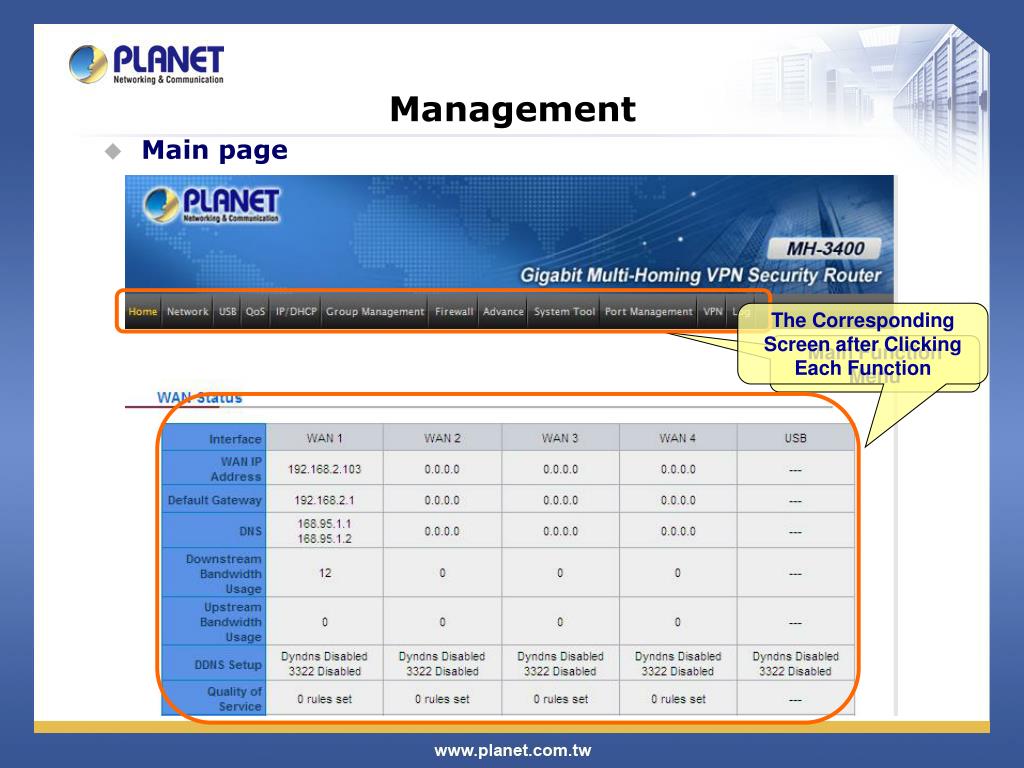This screenshot has height=768, width=1024.
Task: Click Upstream Bandwidth Usage row label
Action: coord(214,622)
